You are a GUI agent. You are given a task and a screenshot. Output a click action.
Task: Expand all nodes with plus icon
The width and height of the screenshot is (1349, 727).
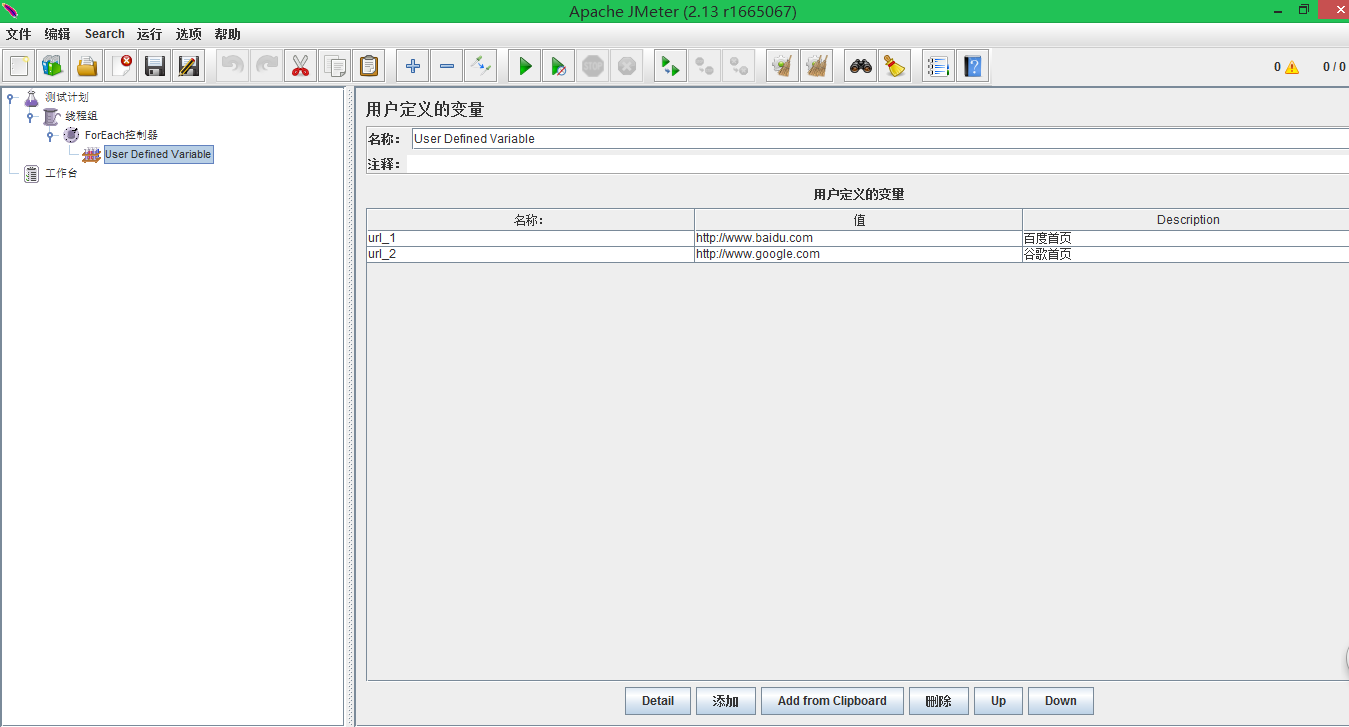tap(413, 67)
